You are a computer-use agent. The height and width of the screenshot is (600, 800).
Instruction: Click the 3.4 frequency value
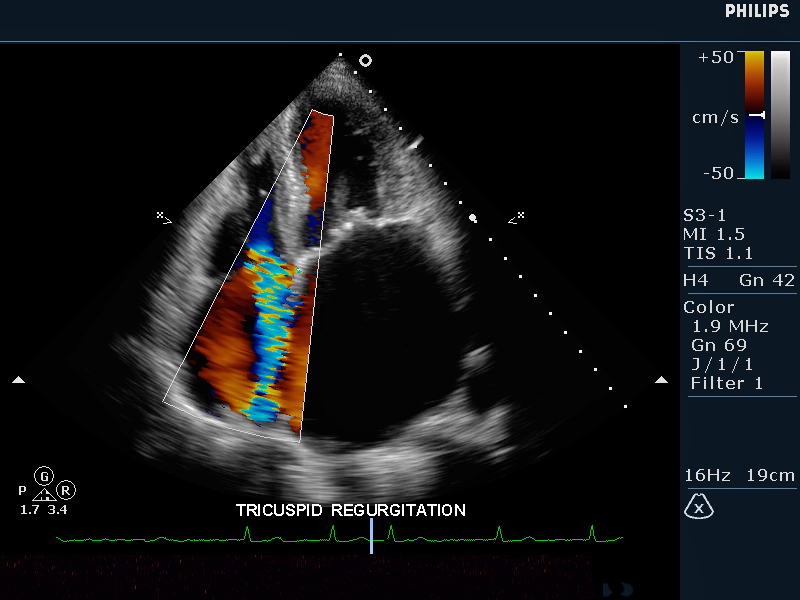coord(57,510)
